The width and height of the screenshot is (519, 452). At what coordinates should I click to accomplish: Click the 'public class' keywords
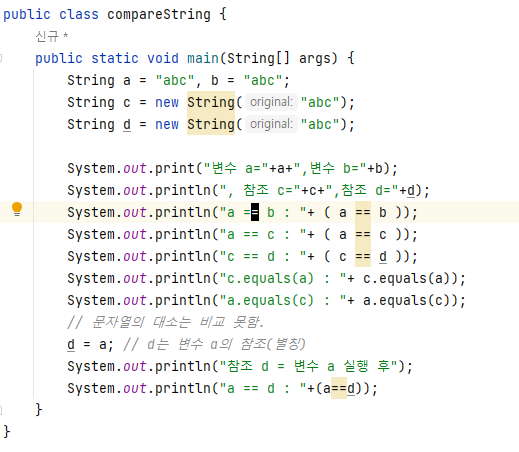[x=51, y=14]
